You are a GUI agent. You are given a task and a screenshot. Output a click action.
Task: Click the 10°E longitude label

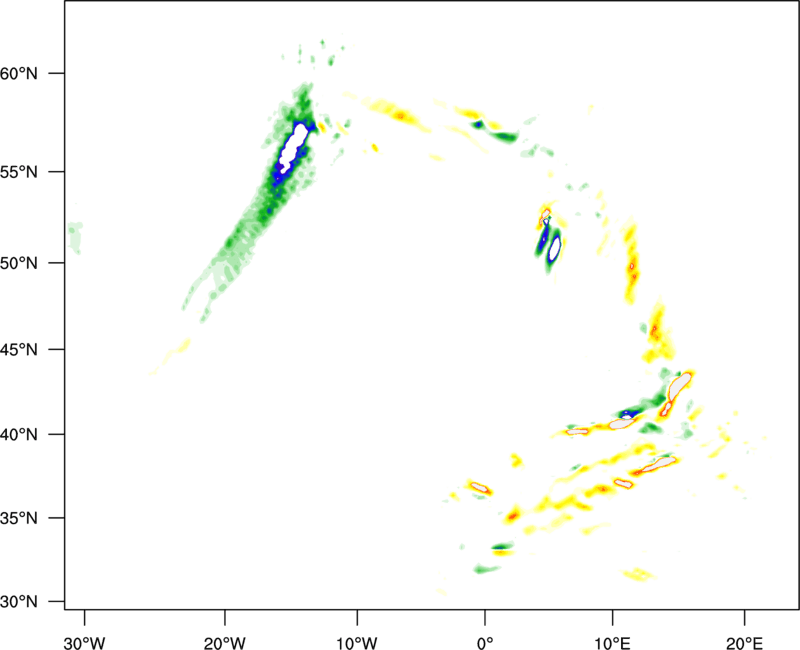pos(612,643)
